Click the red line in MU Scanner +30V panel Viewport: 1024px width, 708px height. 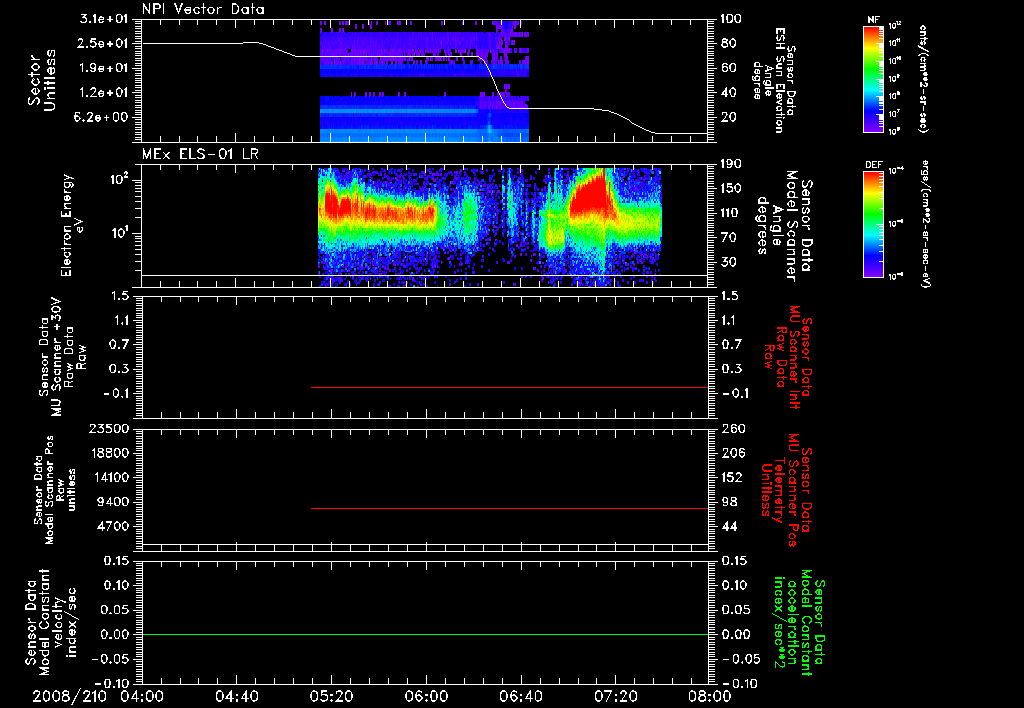click(x=509, y=387)
